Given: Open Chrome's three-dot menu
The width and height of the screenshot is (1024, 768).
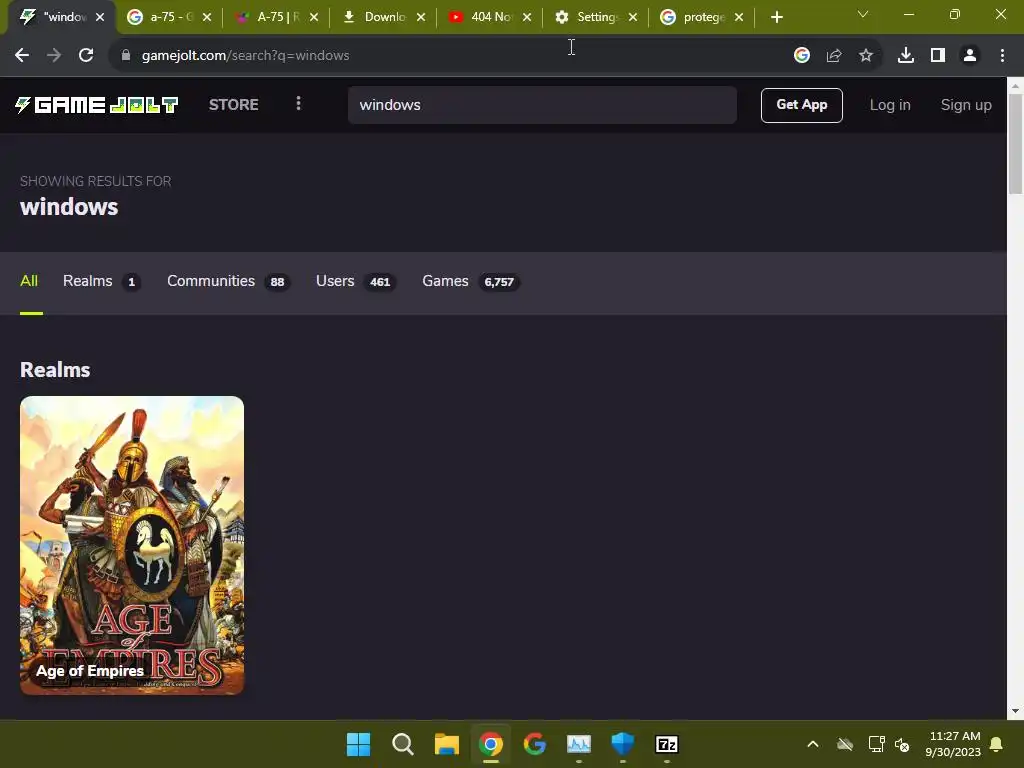Looking at the screenshot, I should coord(1002,56).
